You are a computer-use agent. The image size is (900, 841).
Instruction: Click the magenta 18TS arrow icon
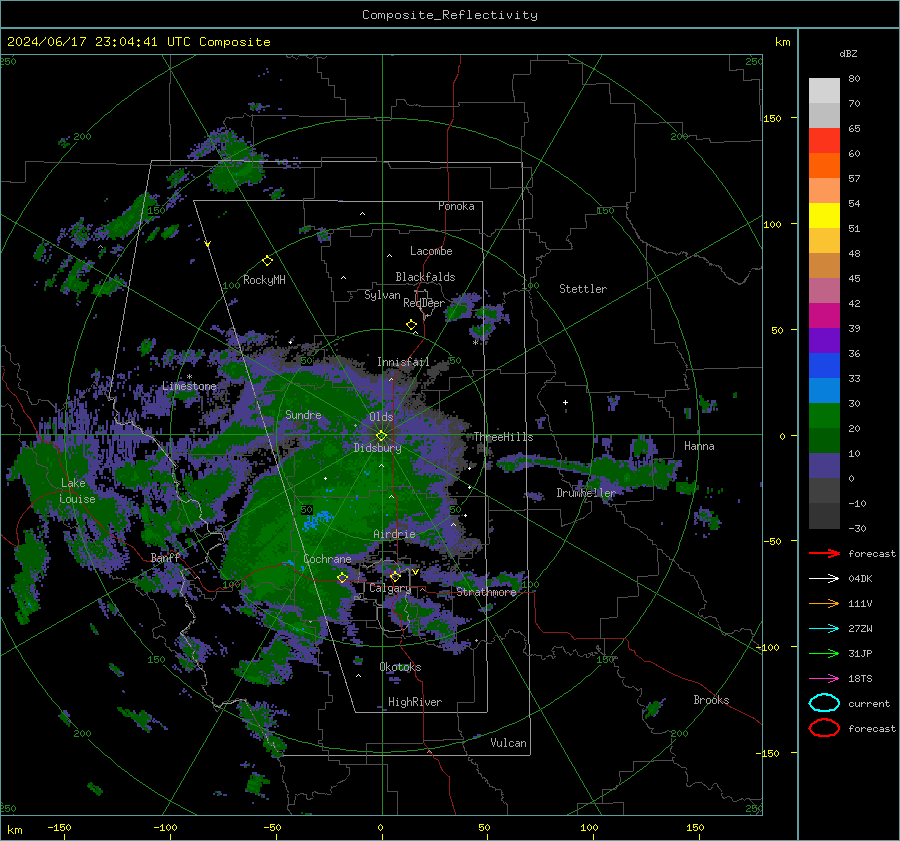824,679
